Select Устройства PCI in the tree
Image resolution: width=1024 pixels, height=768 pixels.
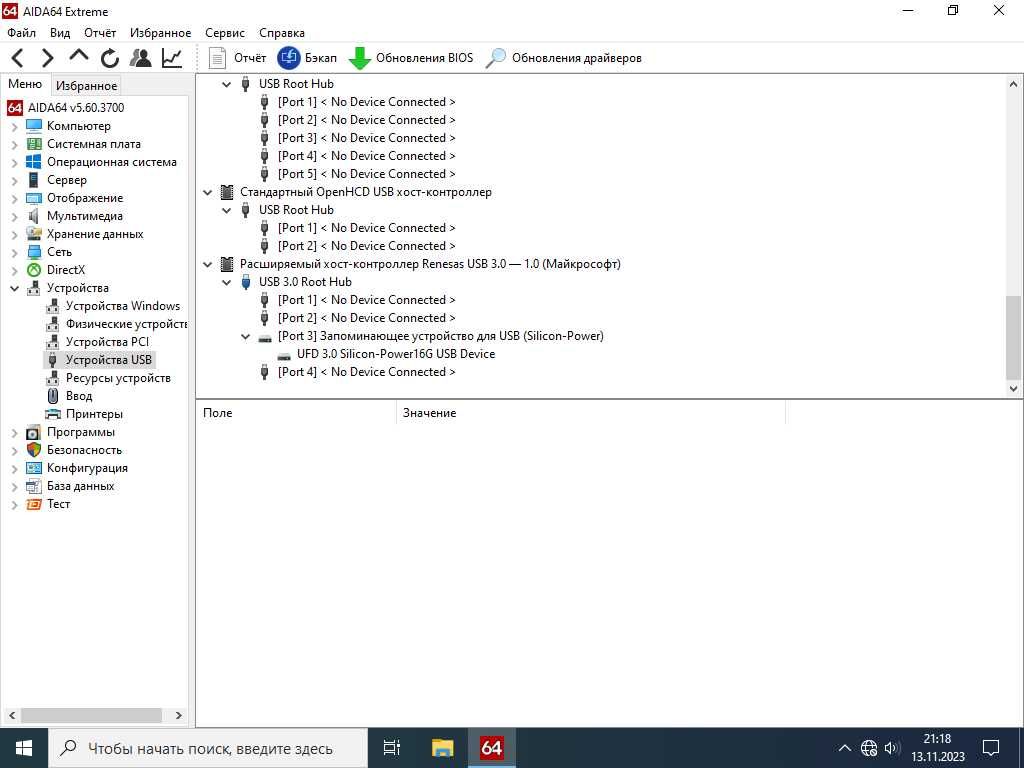[107, 342]
